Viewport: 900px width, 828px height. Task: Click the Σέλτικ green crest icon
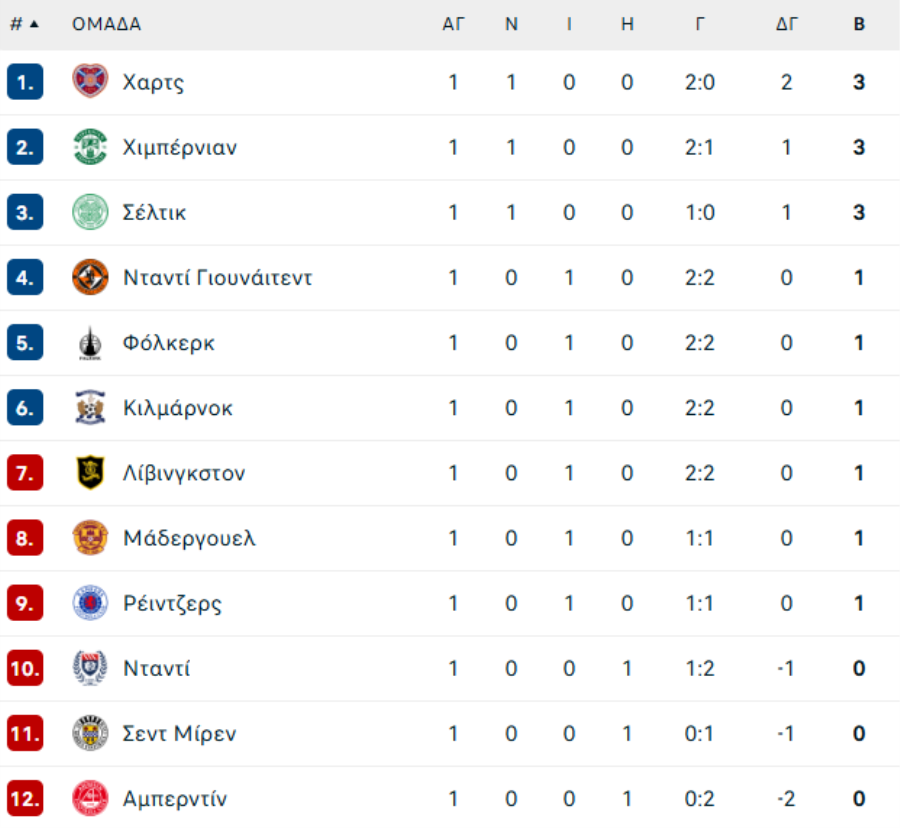[90, 212]
